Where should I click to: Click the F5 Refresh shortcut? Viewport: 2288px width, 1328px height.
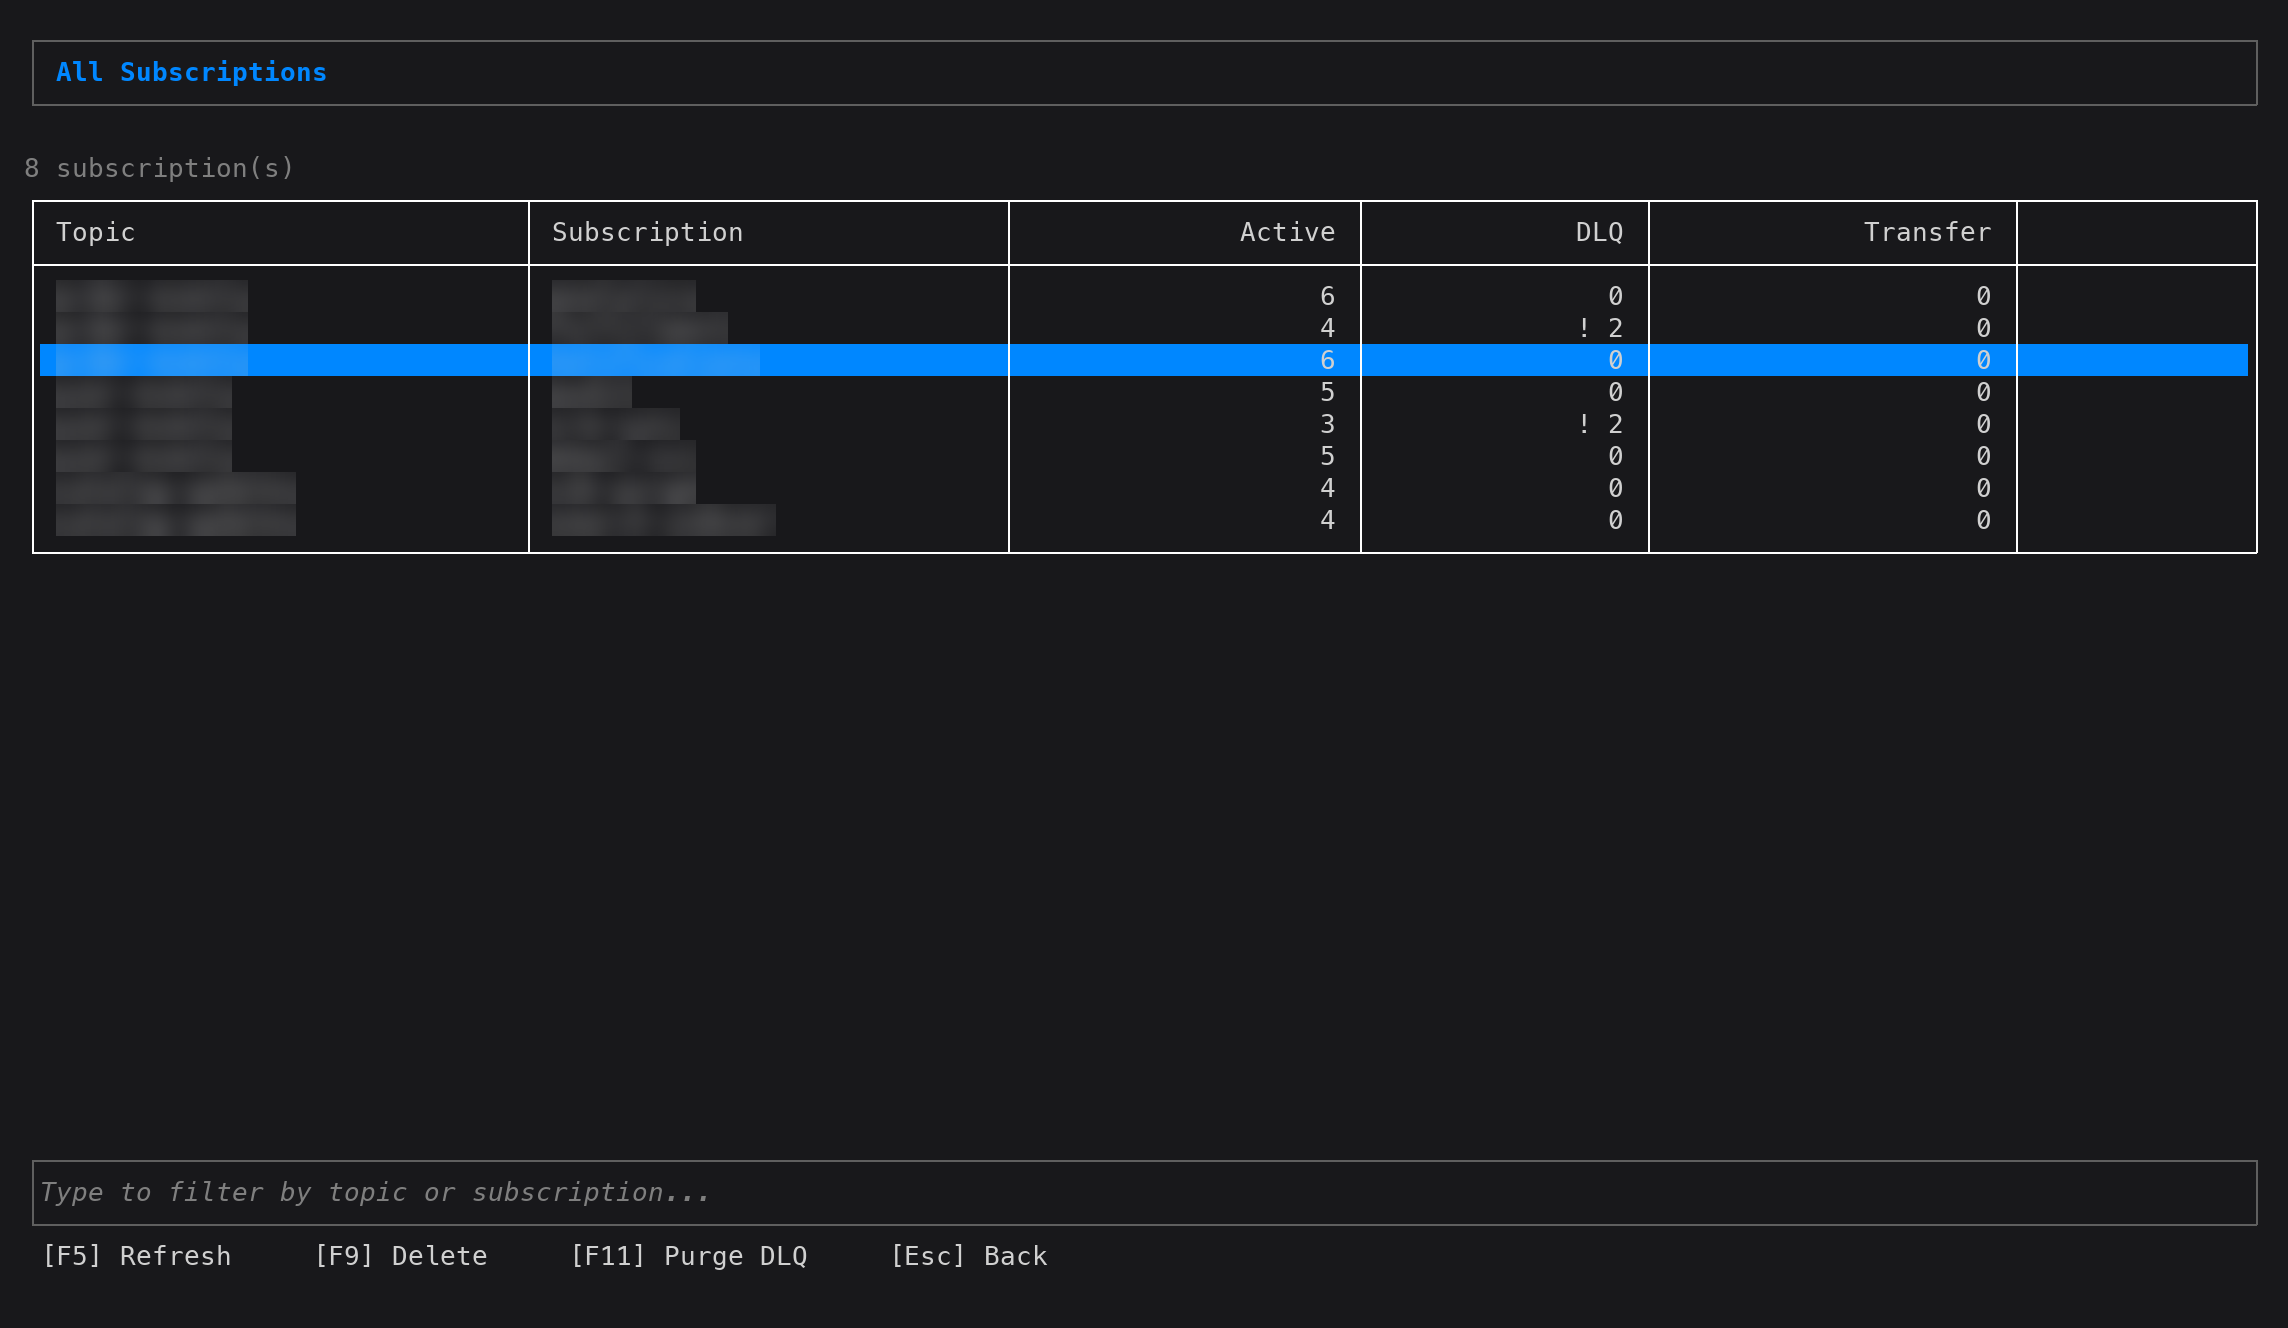136,1256
